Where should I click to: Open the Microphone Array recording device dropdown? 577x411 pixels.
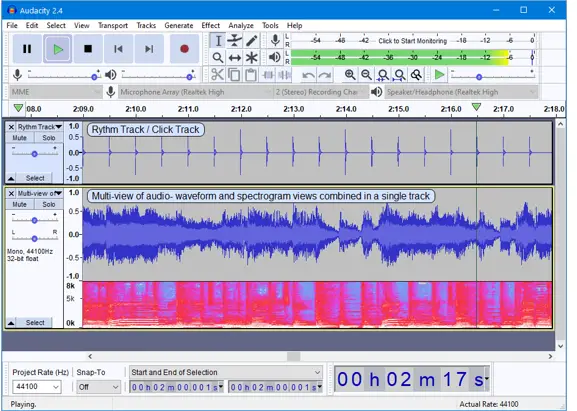(195, 92)
